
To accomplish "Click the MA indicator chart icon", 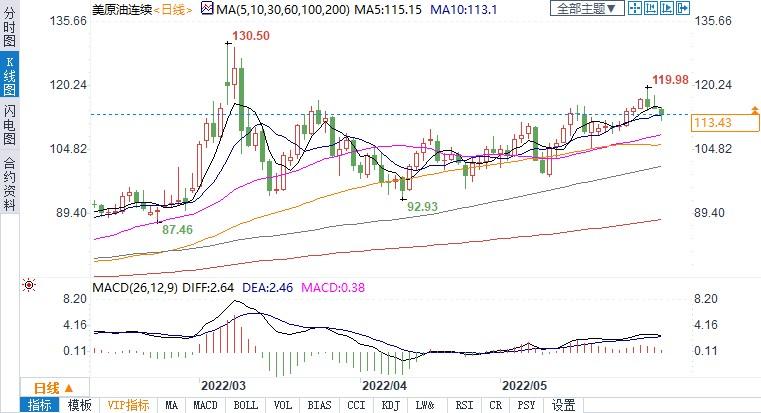I will (x=208, y=8).
